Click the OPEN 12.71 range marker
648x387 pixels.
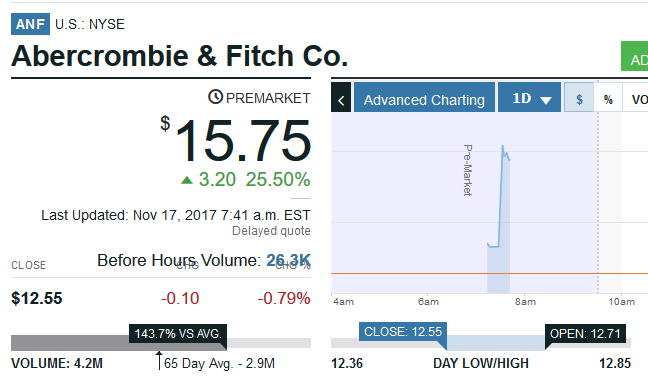(x=585, y=334)
